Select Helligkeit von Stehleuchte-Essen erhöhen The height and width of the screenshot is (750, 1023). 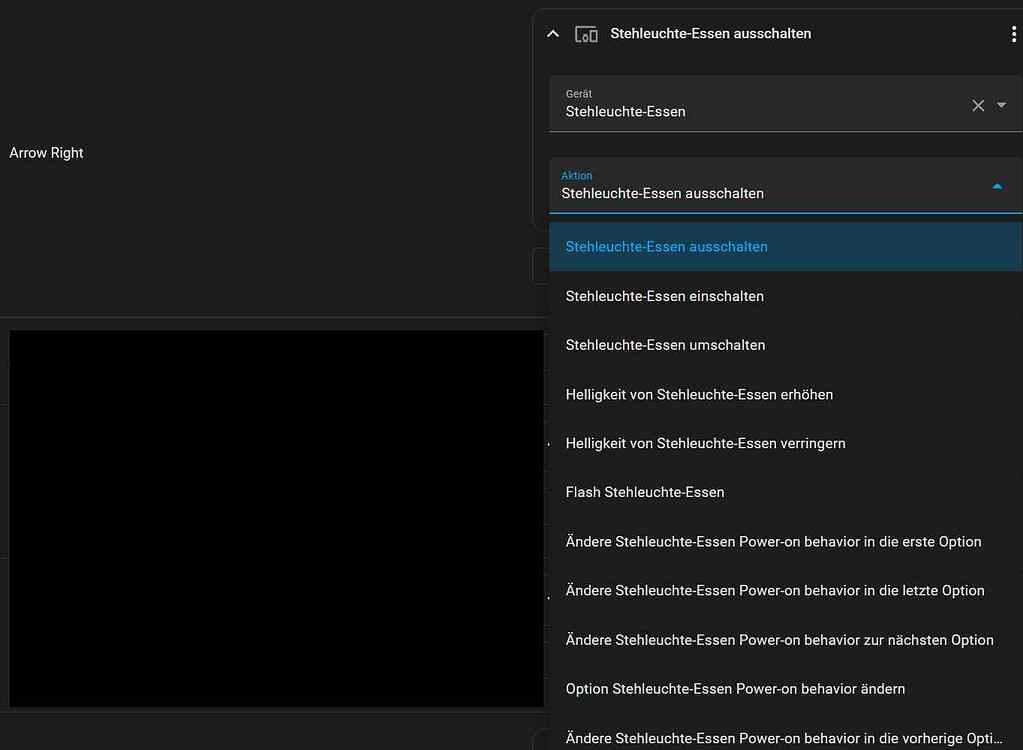pos(786,395)
